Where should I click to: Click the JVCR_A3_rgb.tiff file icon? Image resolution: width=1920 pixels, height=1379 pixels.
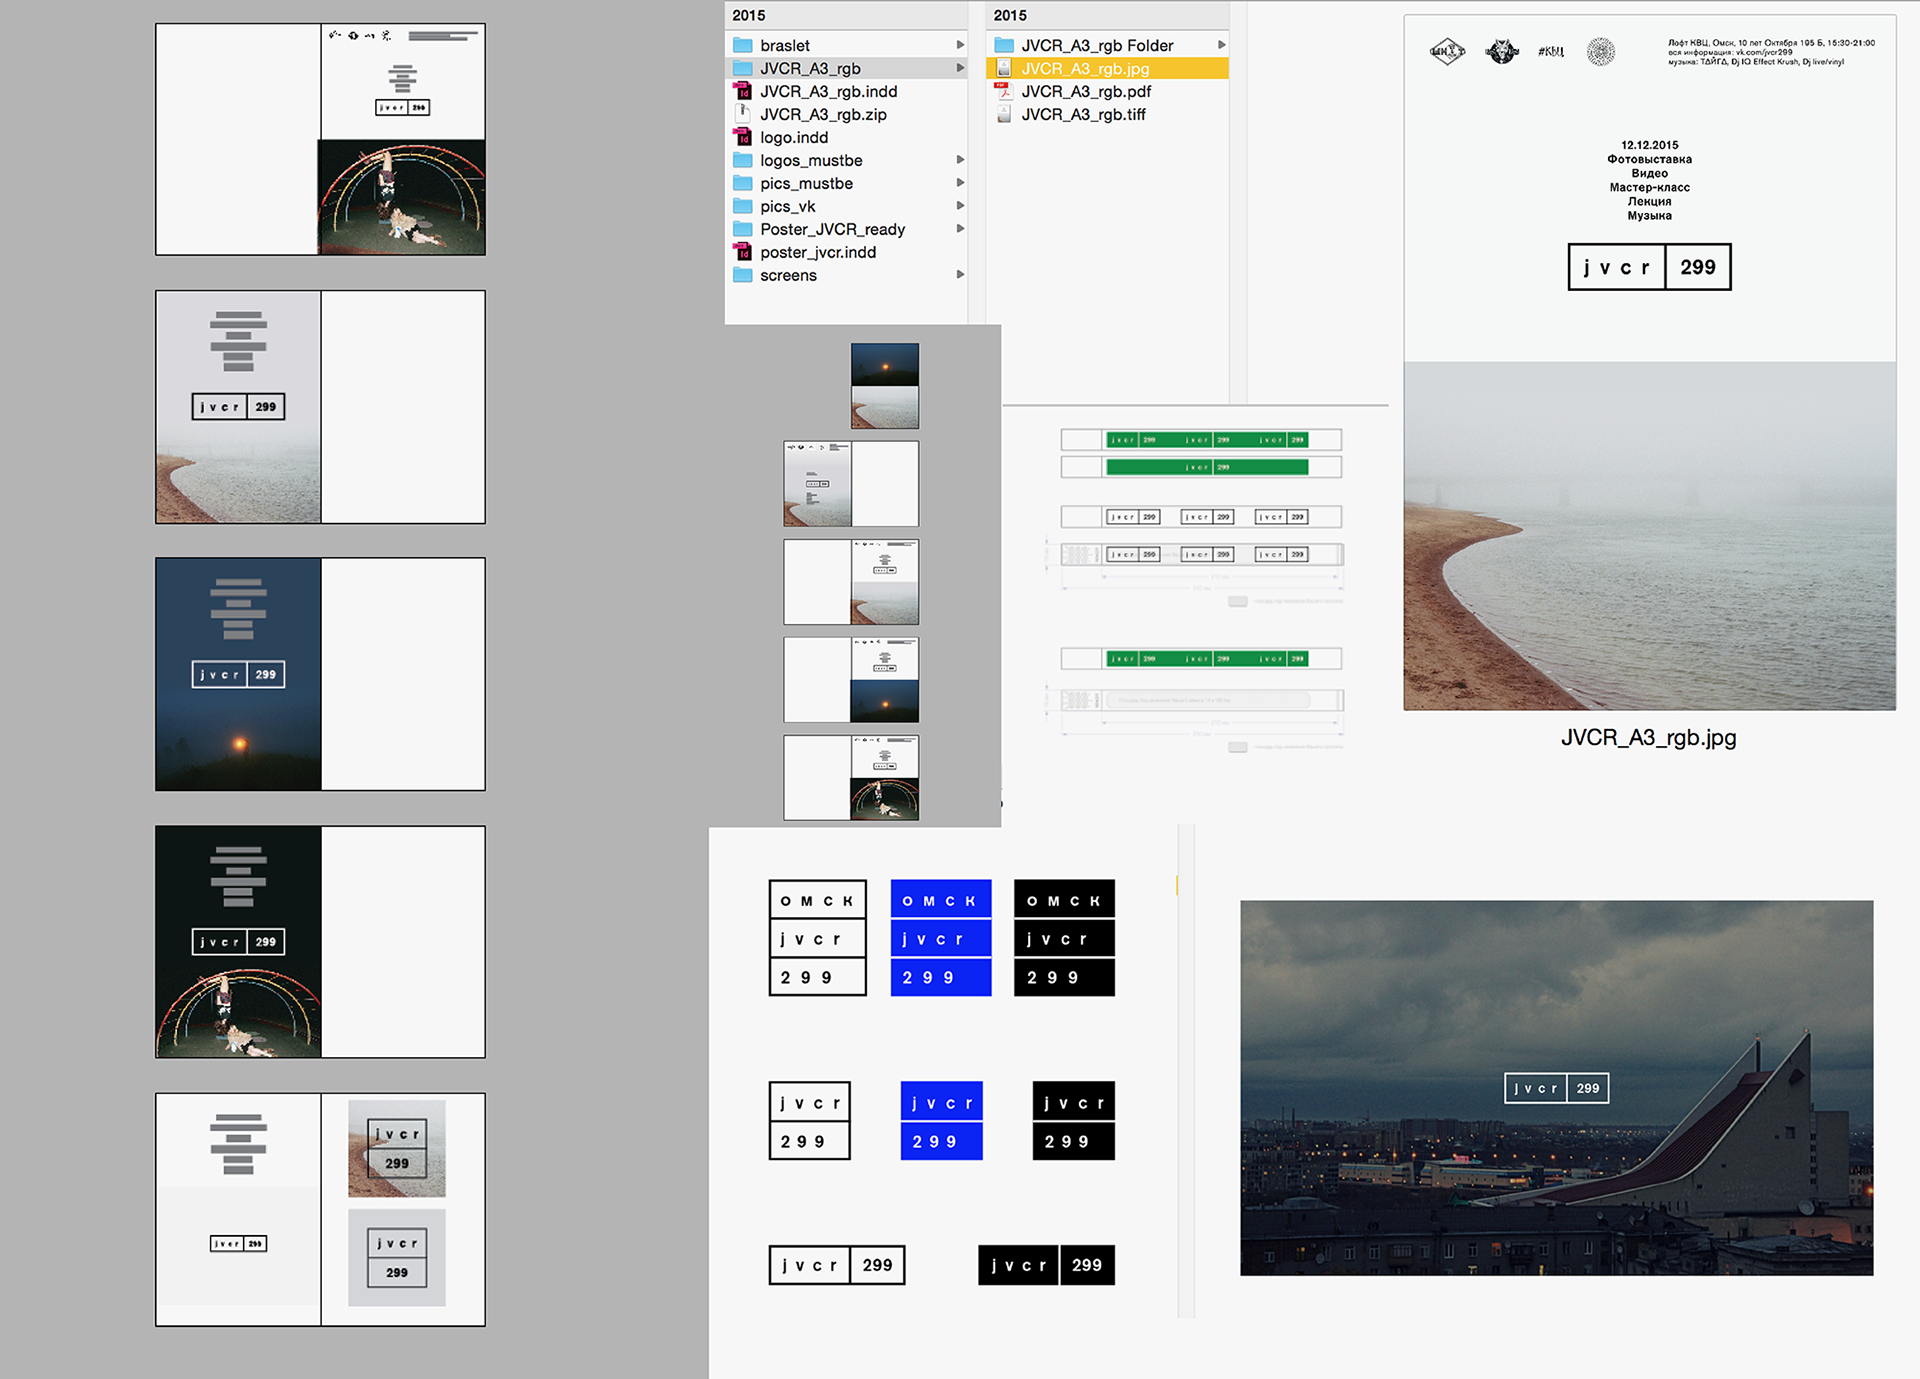point(1003,114)
